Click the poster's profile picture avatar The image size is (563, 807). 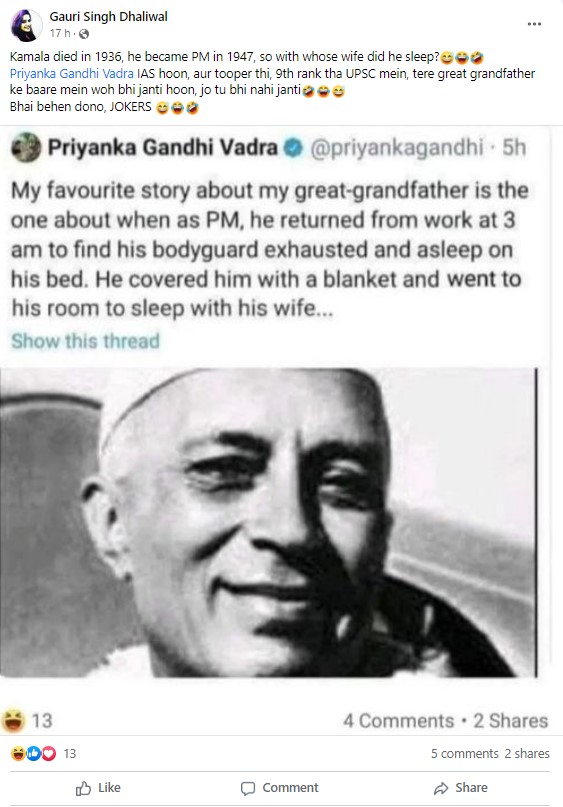point(26,25)
